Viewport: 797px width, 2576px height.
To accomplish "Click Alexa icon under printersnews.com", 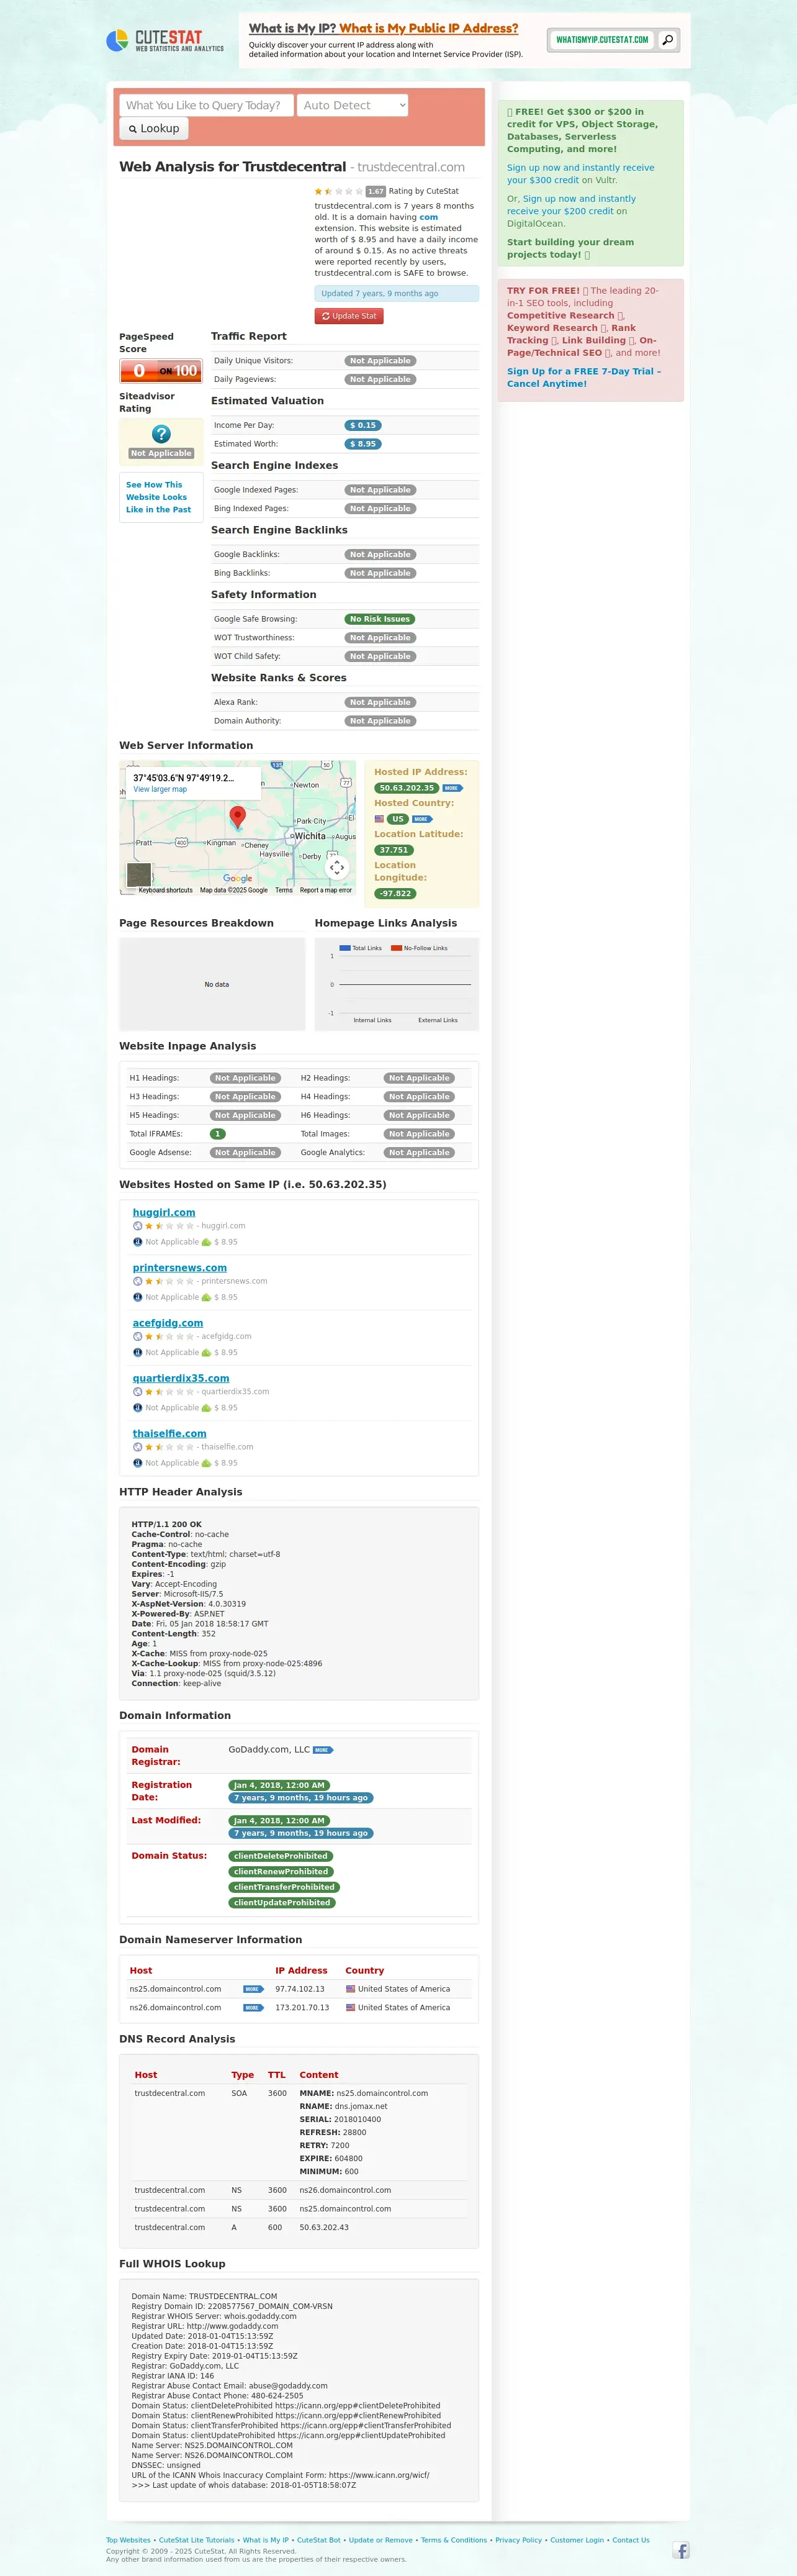I will click(138, 1297).
